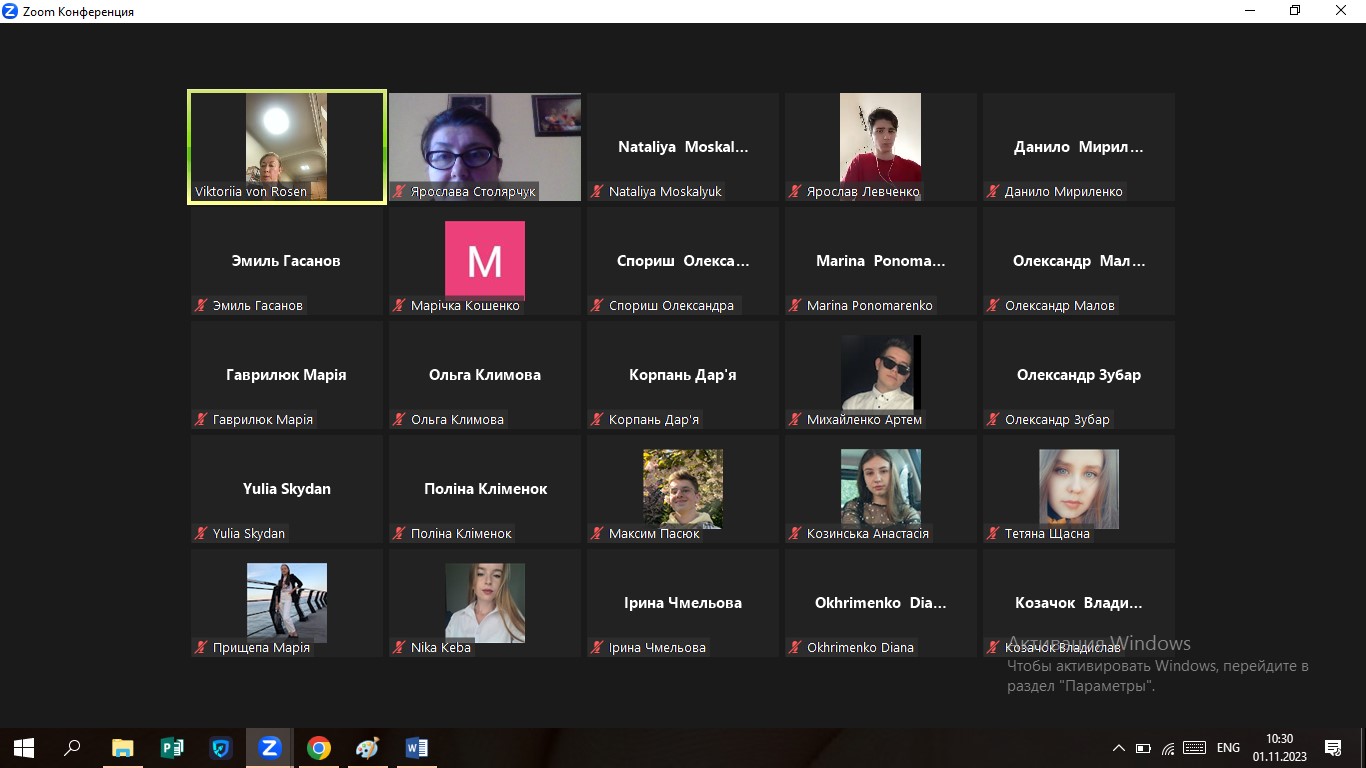Click the muted microphone icon beside Ярослава Столярчук
Image resolution: width=1366 pixels, height=768 pixels.
point(399,192)
